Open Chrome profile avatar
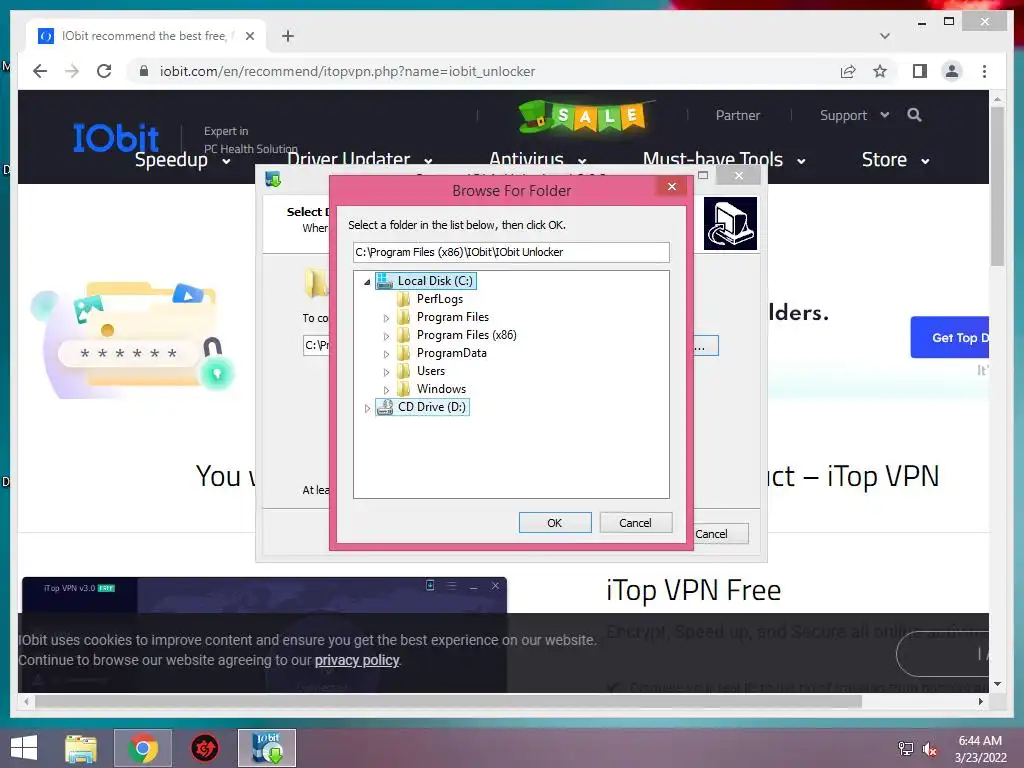Screen dimensions: 1024x768 click(x=952, y=71)
